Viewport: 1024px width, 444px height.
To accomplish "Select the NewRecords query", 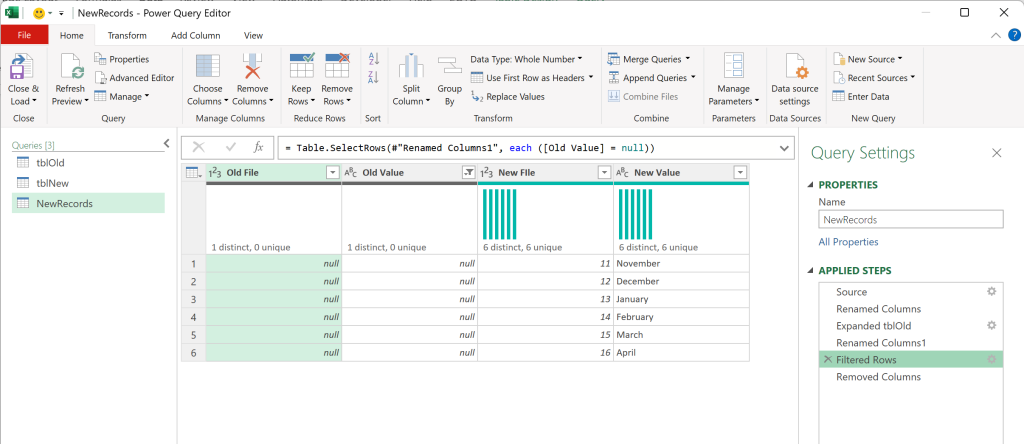I will click(x=88, y=203).
